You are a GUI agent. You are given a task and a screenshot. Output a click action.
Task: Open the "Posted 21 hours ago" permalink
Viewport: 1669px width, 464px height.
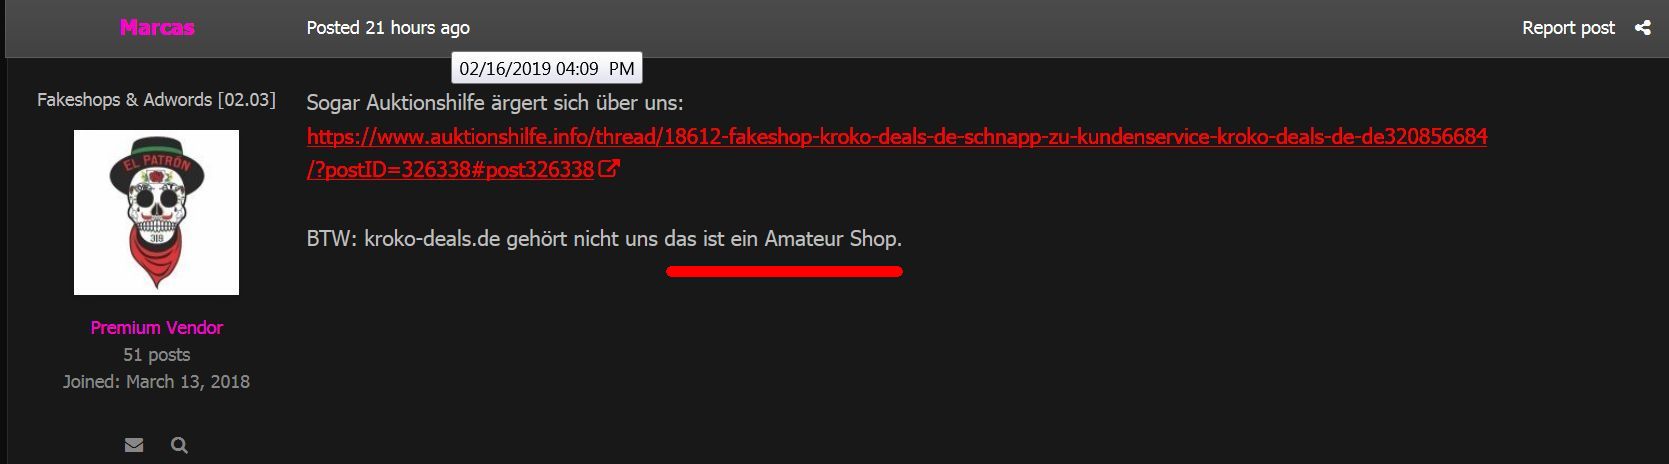pyautogui.click(x=388, y=28)
